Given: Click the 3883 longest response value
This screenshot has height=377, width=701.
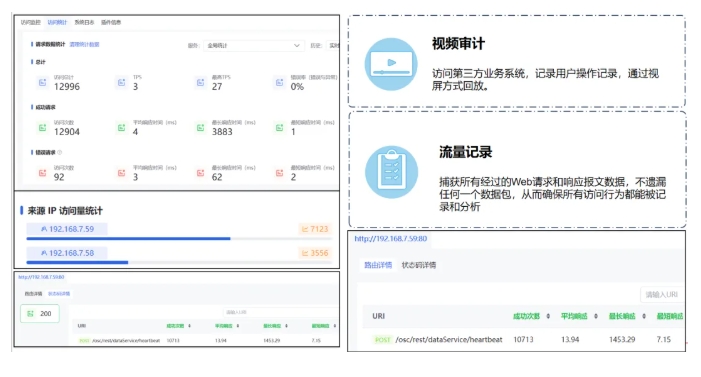Looking at the screenshot, I should [x=222, y=132].
